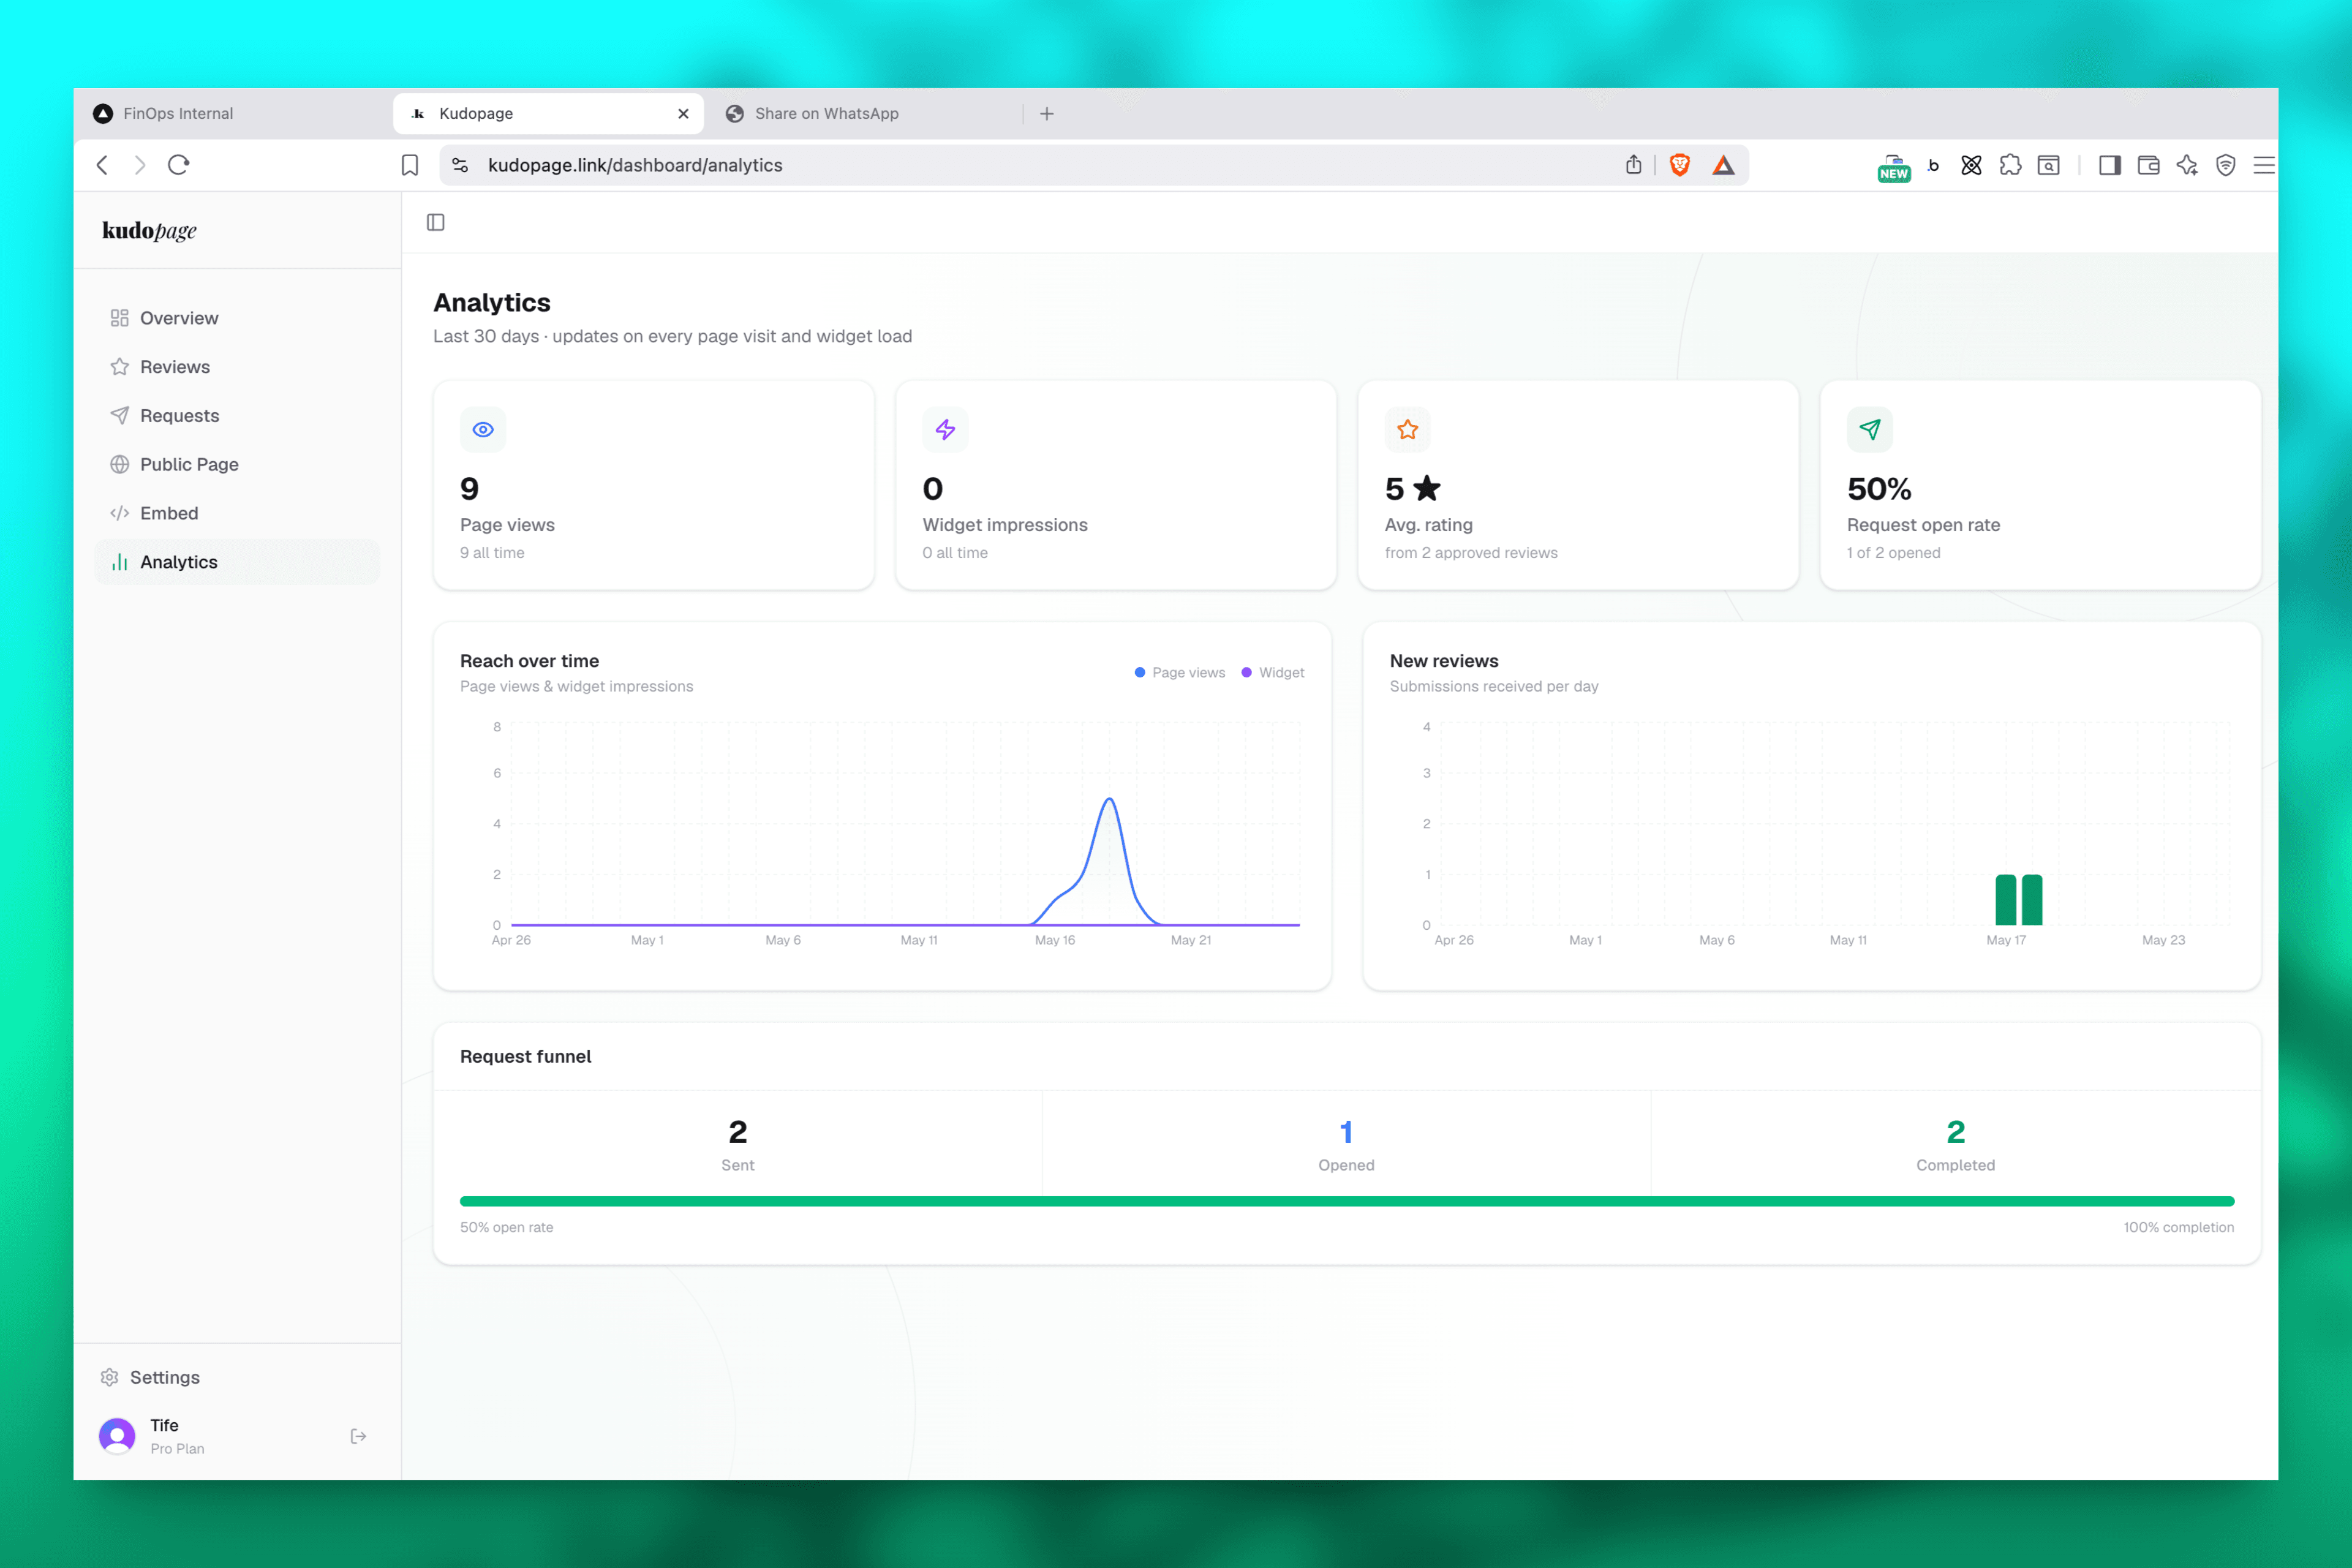The height and width of the screenshot is (1568, 2352).
Task: Click the 'Reach over time' chart title
Action: click(x=530, y=661)
